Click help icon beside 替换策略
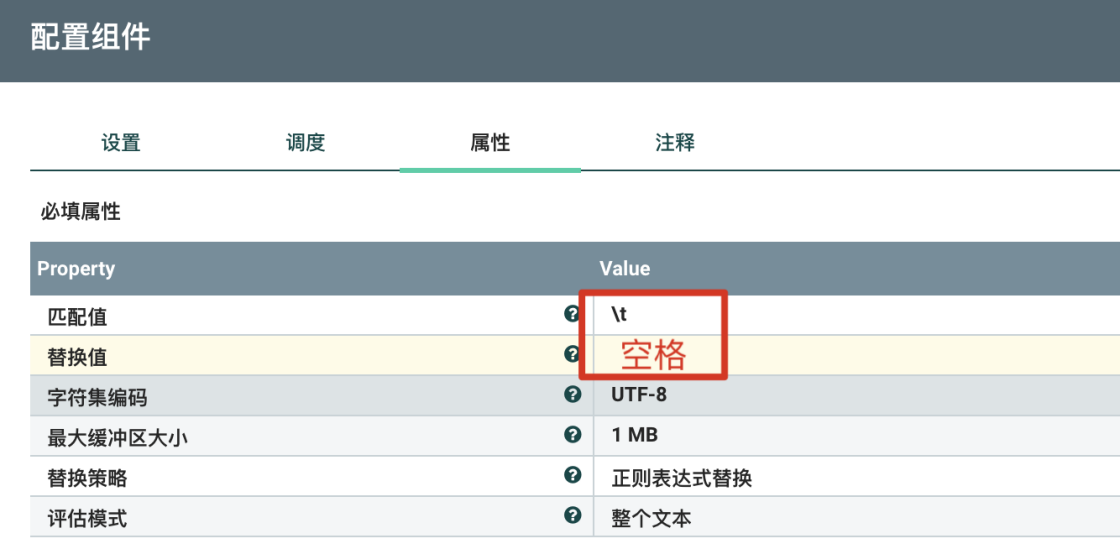 [x=572, y=476]
